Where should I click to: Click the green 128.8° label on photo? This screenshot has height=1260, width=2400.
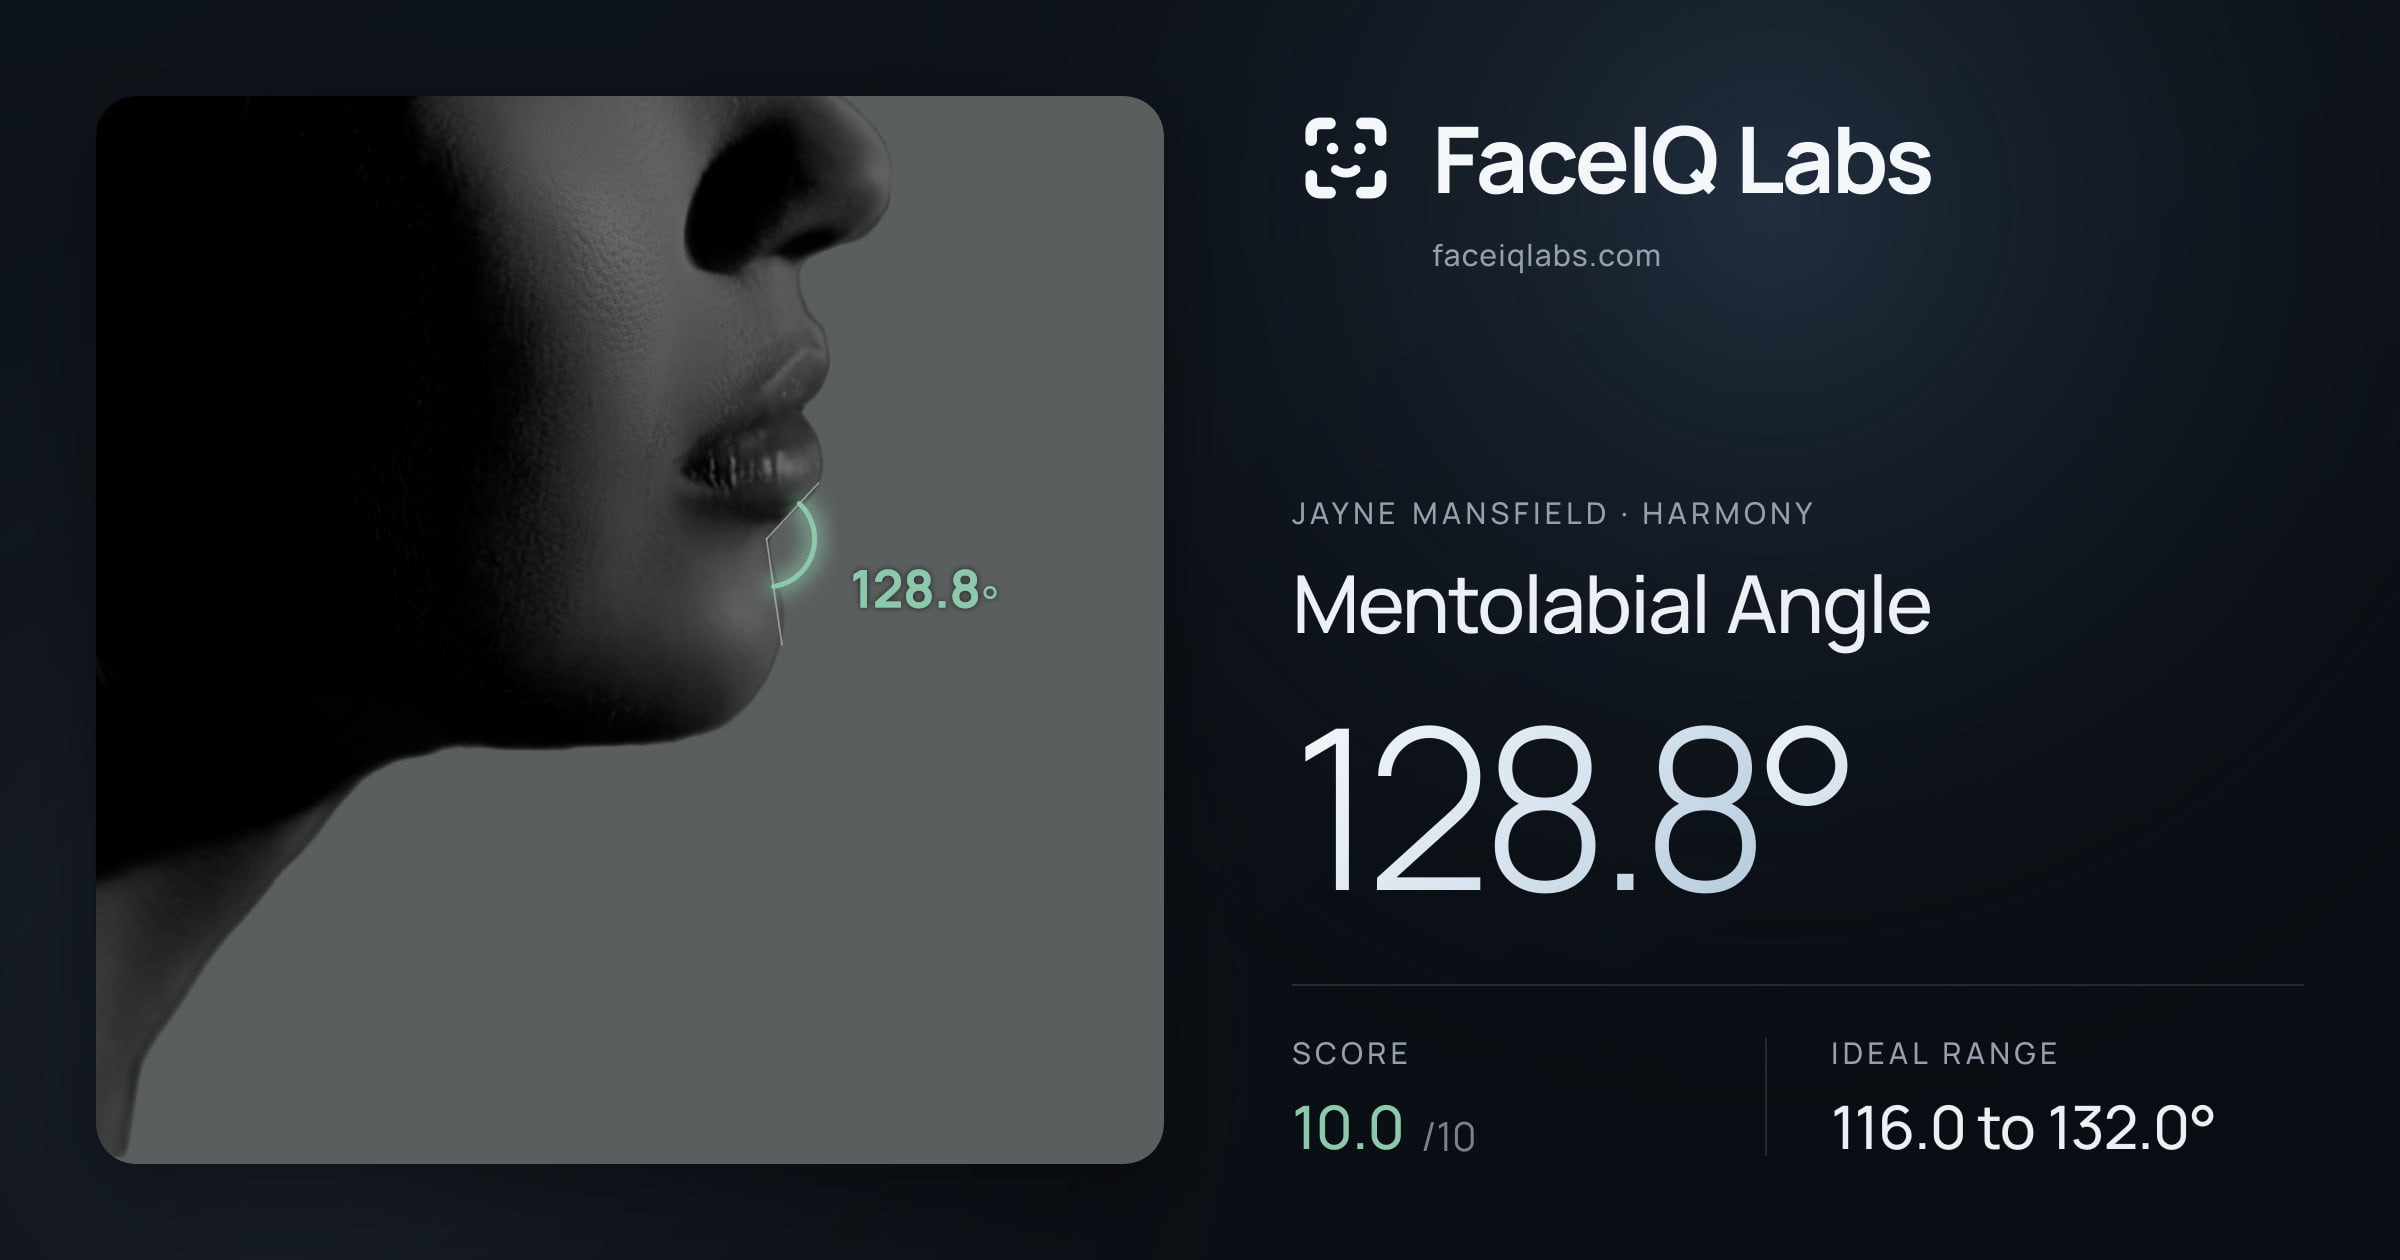[x=923, y=590]
